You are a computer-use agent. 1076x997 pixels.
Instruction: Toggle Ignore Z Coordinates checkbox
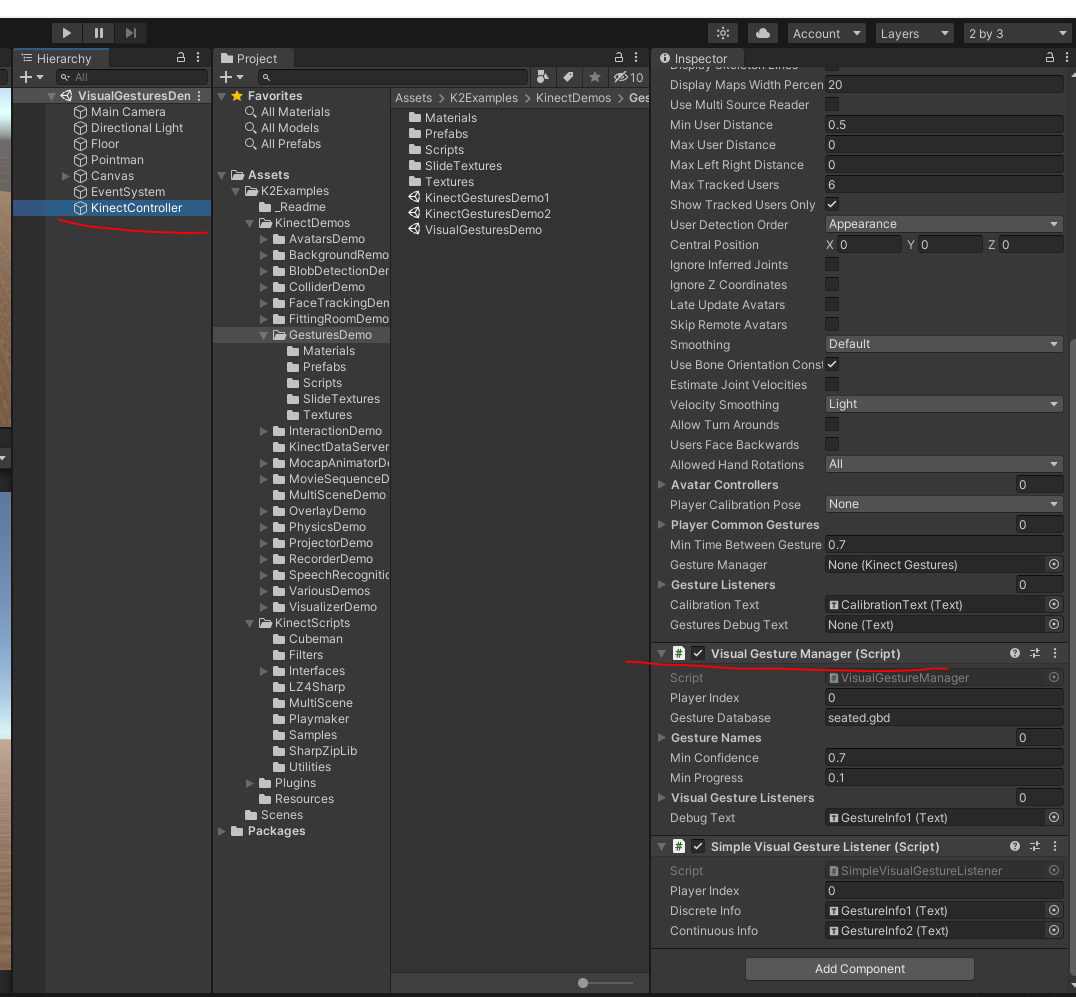[832, 284]
